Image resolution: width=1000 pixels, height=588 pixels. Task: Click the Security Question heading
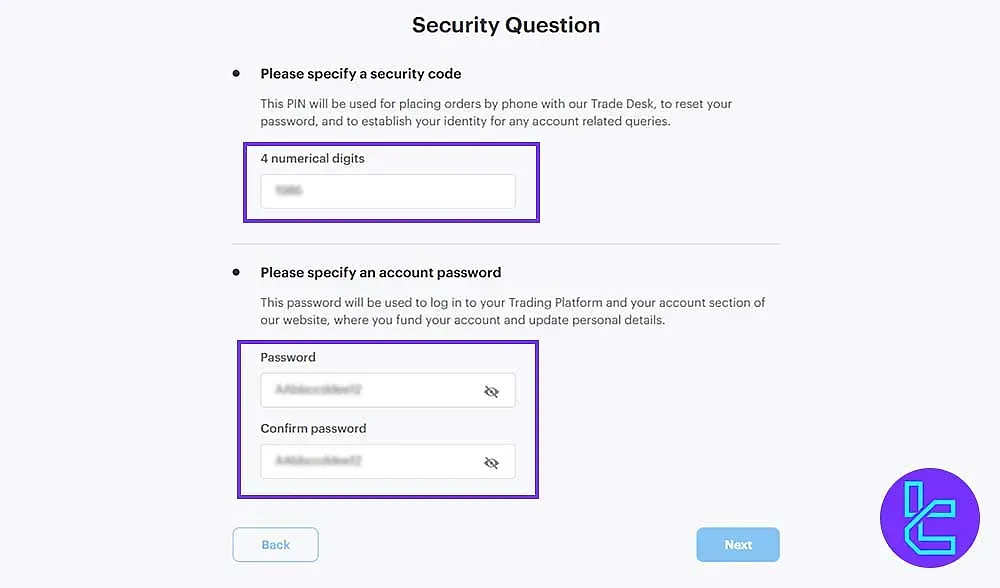point(505,24)
